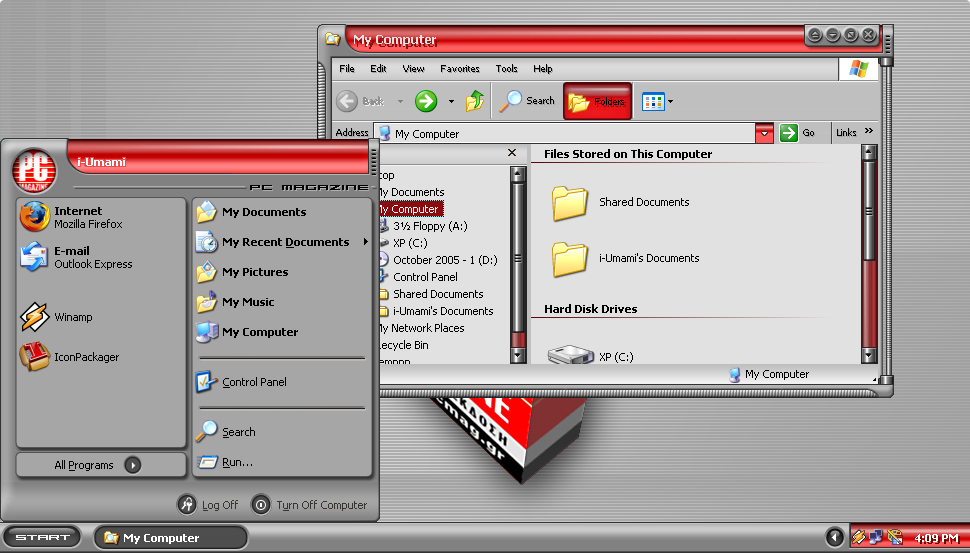This screenshot has width=970, height=553.
Task: Click the Log Off button
Action: tap(208, 505)
